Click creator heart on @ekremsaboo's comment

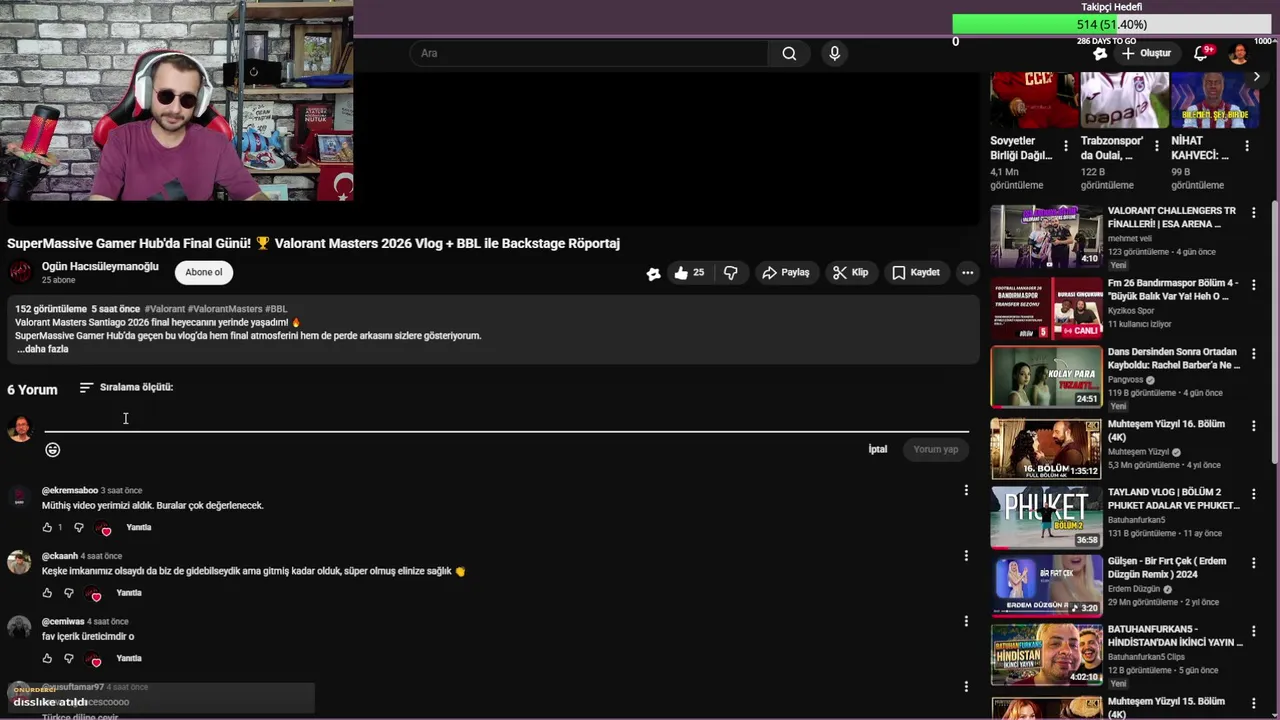click(x=104, y=528)
